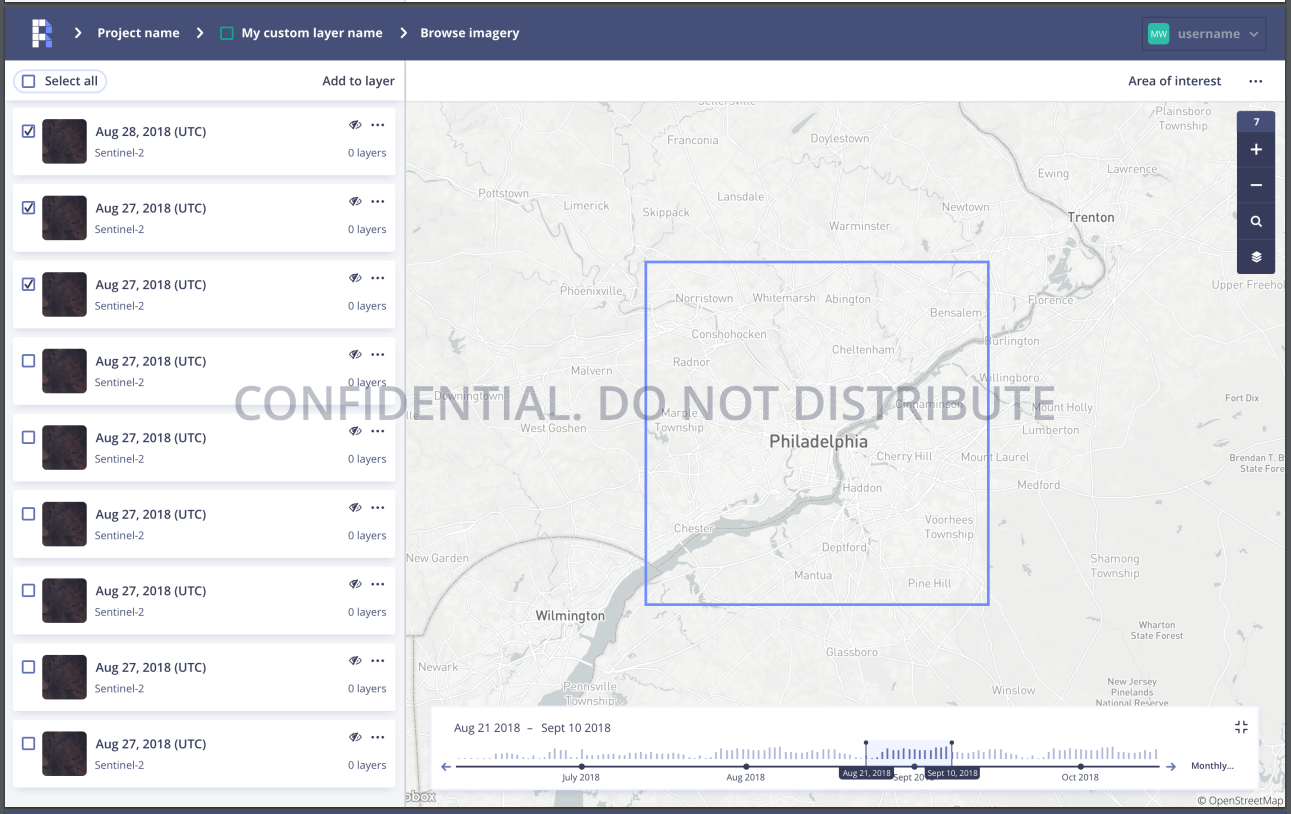Click the Oct 2018 timeline marker
The image size is (1291, 814).
(1080, 767)
